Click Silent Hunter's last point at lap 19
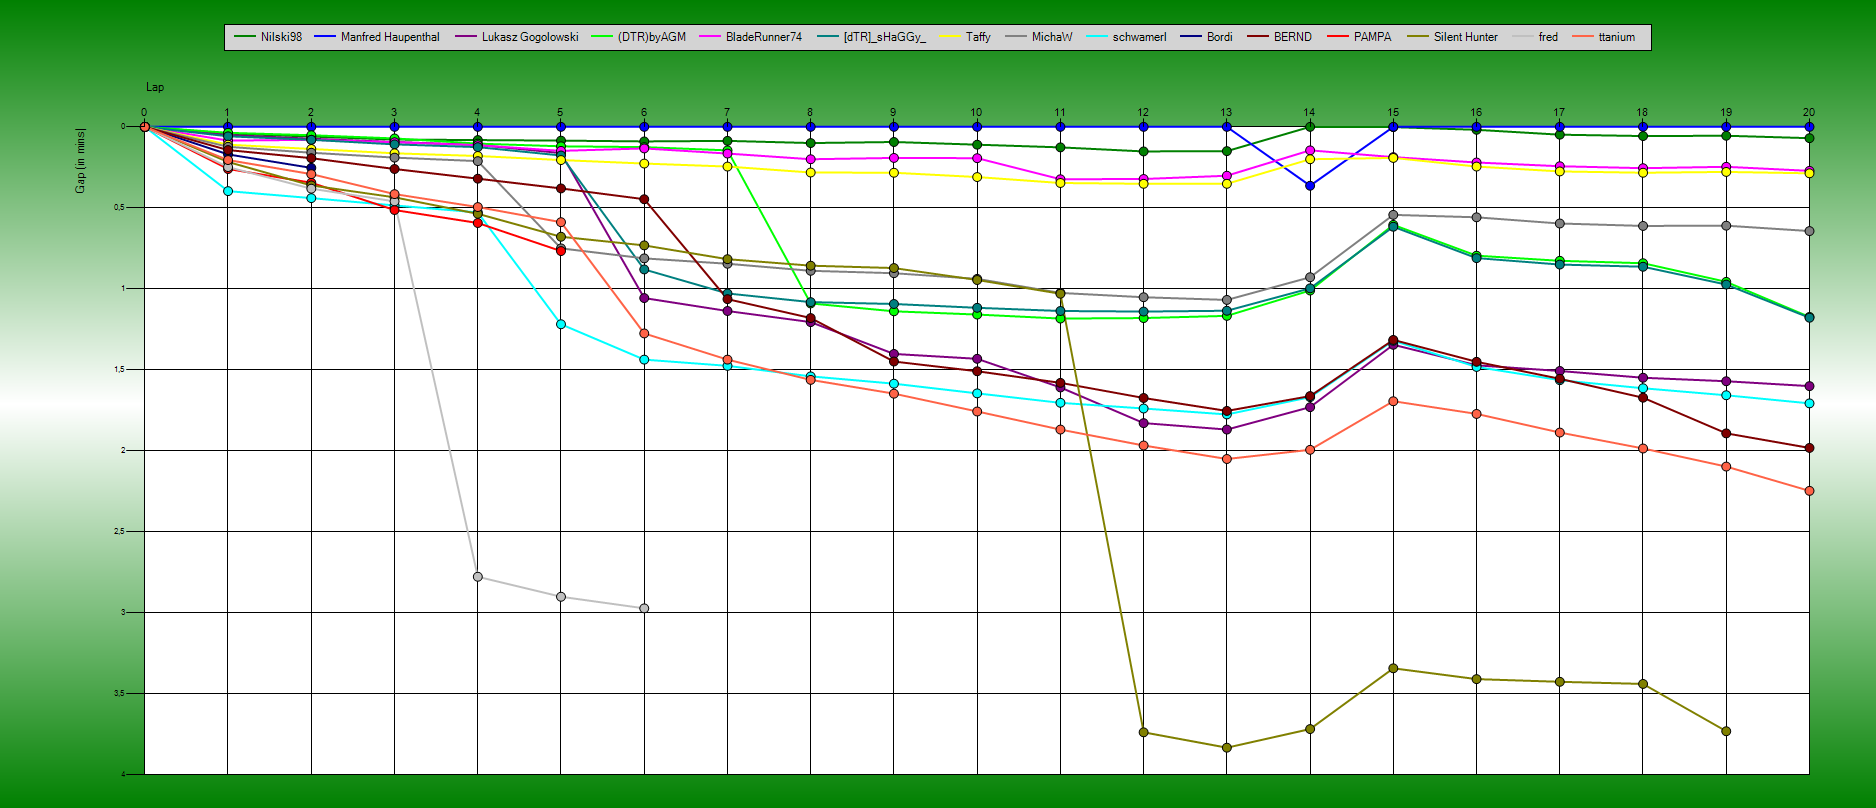Image resolution: width=1876 pixels, height=808 pixels. (1726, 731)
